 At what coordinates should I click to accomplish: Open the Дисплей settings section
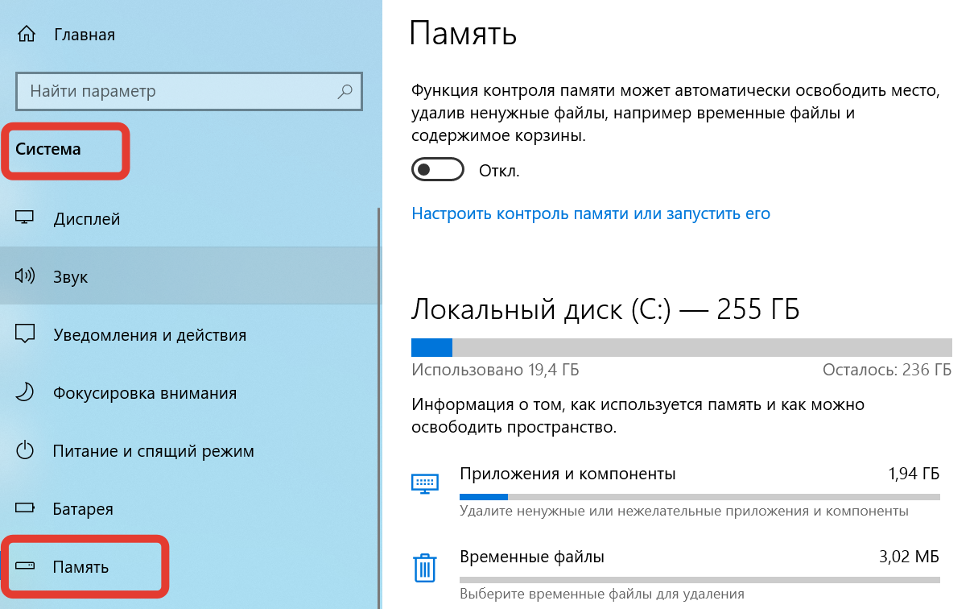(x=189, y=219)
